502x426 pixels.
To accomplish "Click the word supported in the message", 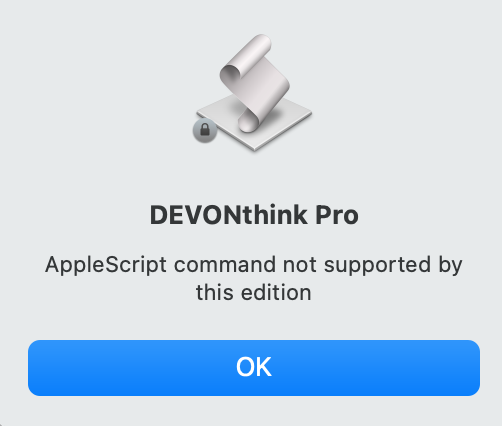I will click(377, 266).
